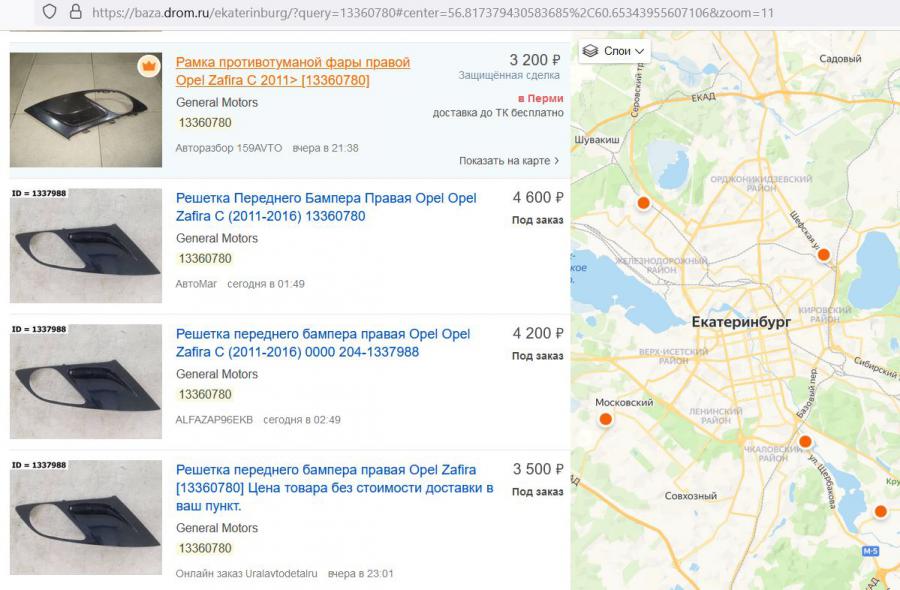Open listing Цена товара без стоимости доставки
900x590 pixels.
click(x=335, y=488)
